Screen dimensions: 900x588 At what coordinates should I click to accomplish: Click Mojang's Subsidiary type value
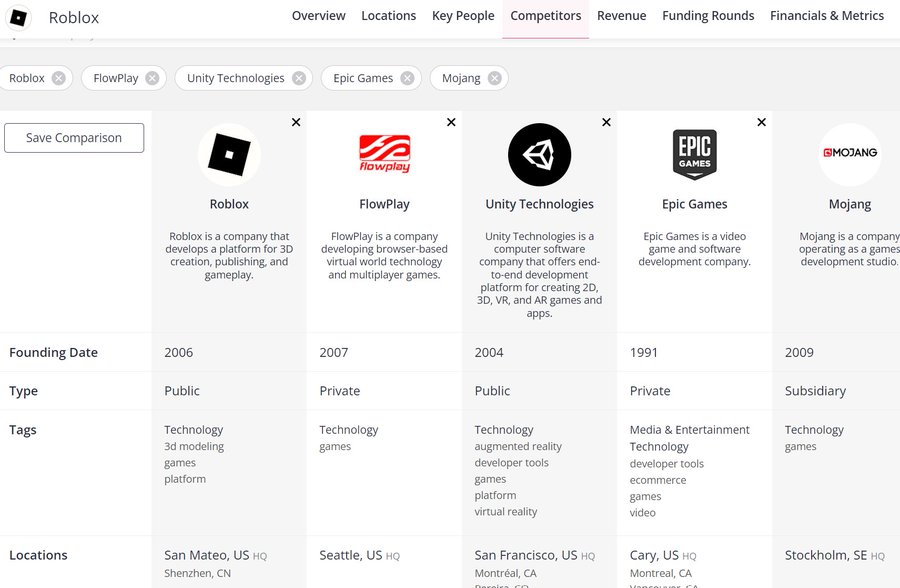[x=815, y=391]
